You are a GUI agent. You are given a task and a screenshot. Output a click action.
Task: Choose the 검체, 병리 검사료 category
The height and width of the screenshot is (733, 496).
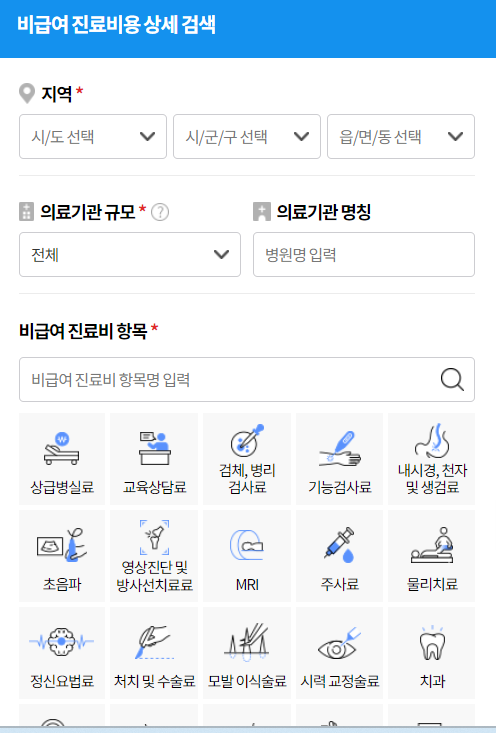tap(247, 459)
